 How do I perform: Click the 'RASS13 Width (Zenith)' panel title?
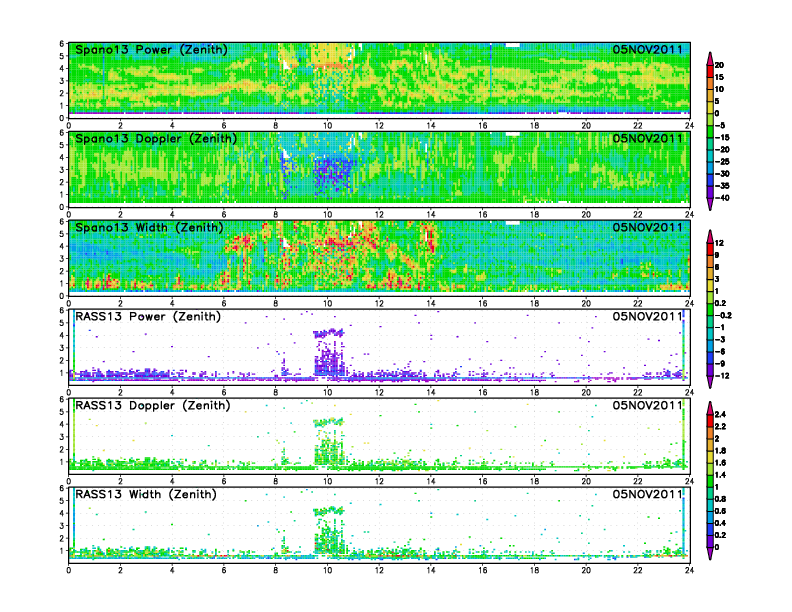coord(145,494)
